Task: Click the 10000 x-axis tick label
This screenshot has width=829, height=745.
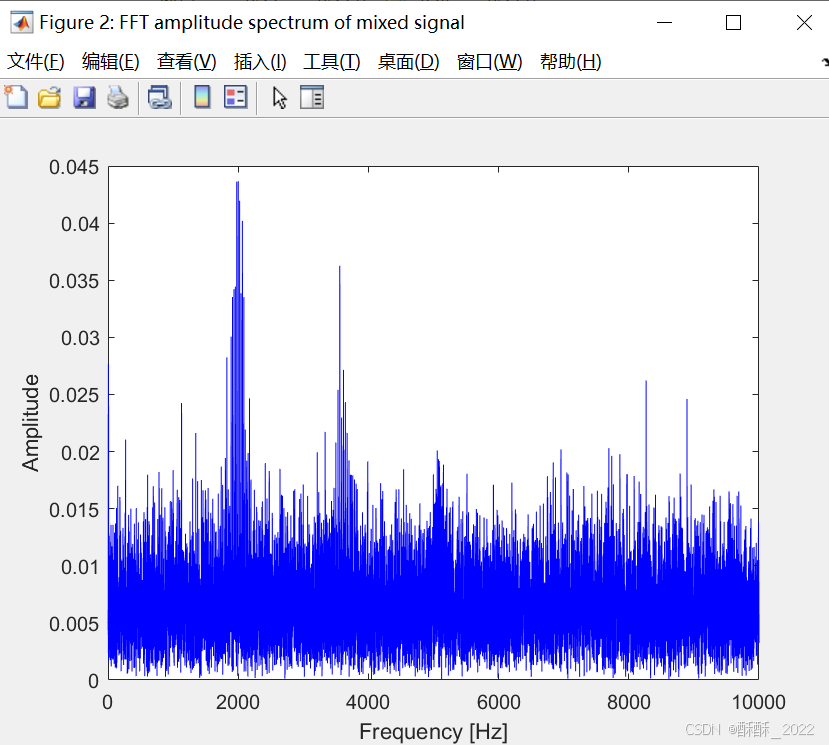Action: pyautogui.click(x=758, y=702)
